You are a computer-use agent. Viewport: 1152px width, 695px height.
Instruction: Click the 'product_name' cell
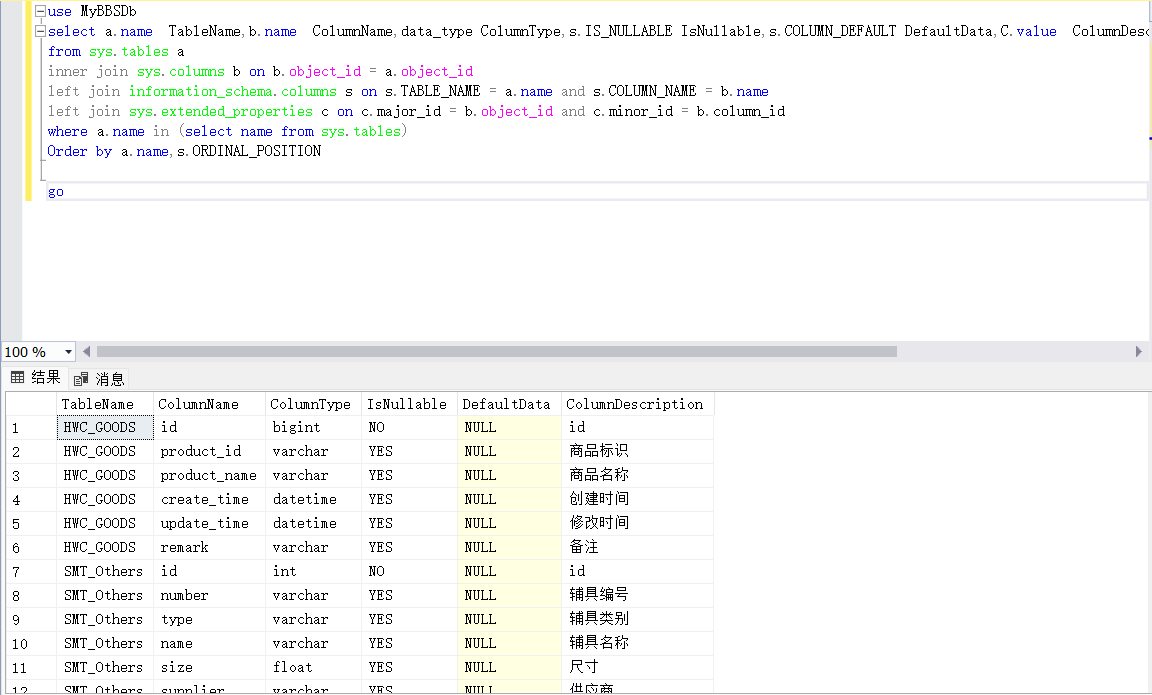209,475
